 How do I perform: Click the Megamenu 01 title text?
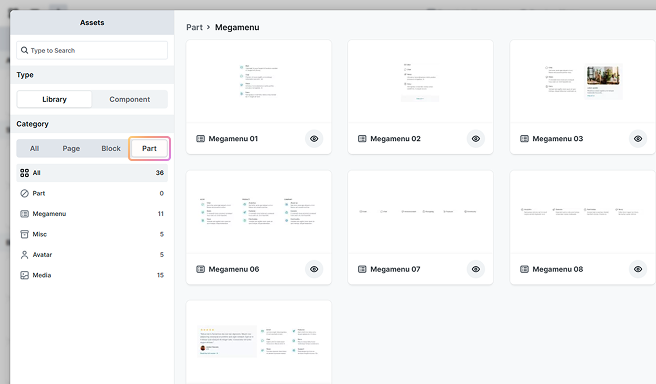coord(233,138)
